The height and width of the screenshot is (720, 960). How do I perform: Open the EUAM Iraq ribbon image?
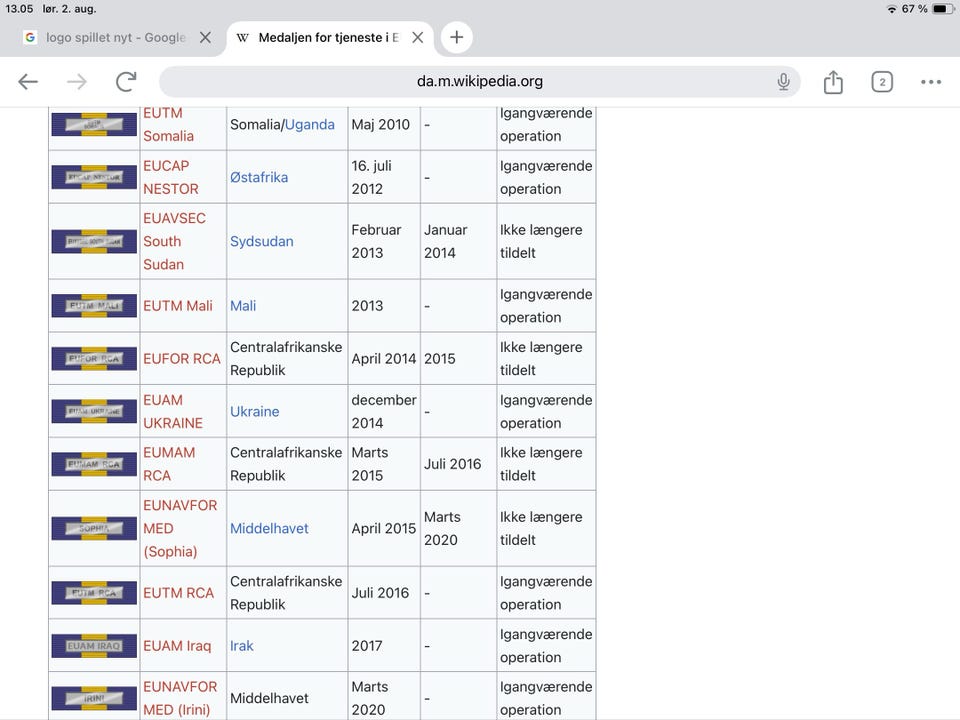[x=94, y=646]
